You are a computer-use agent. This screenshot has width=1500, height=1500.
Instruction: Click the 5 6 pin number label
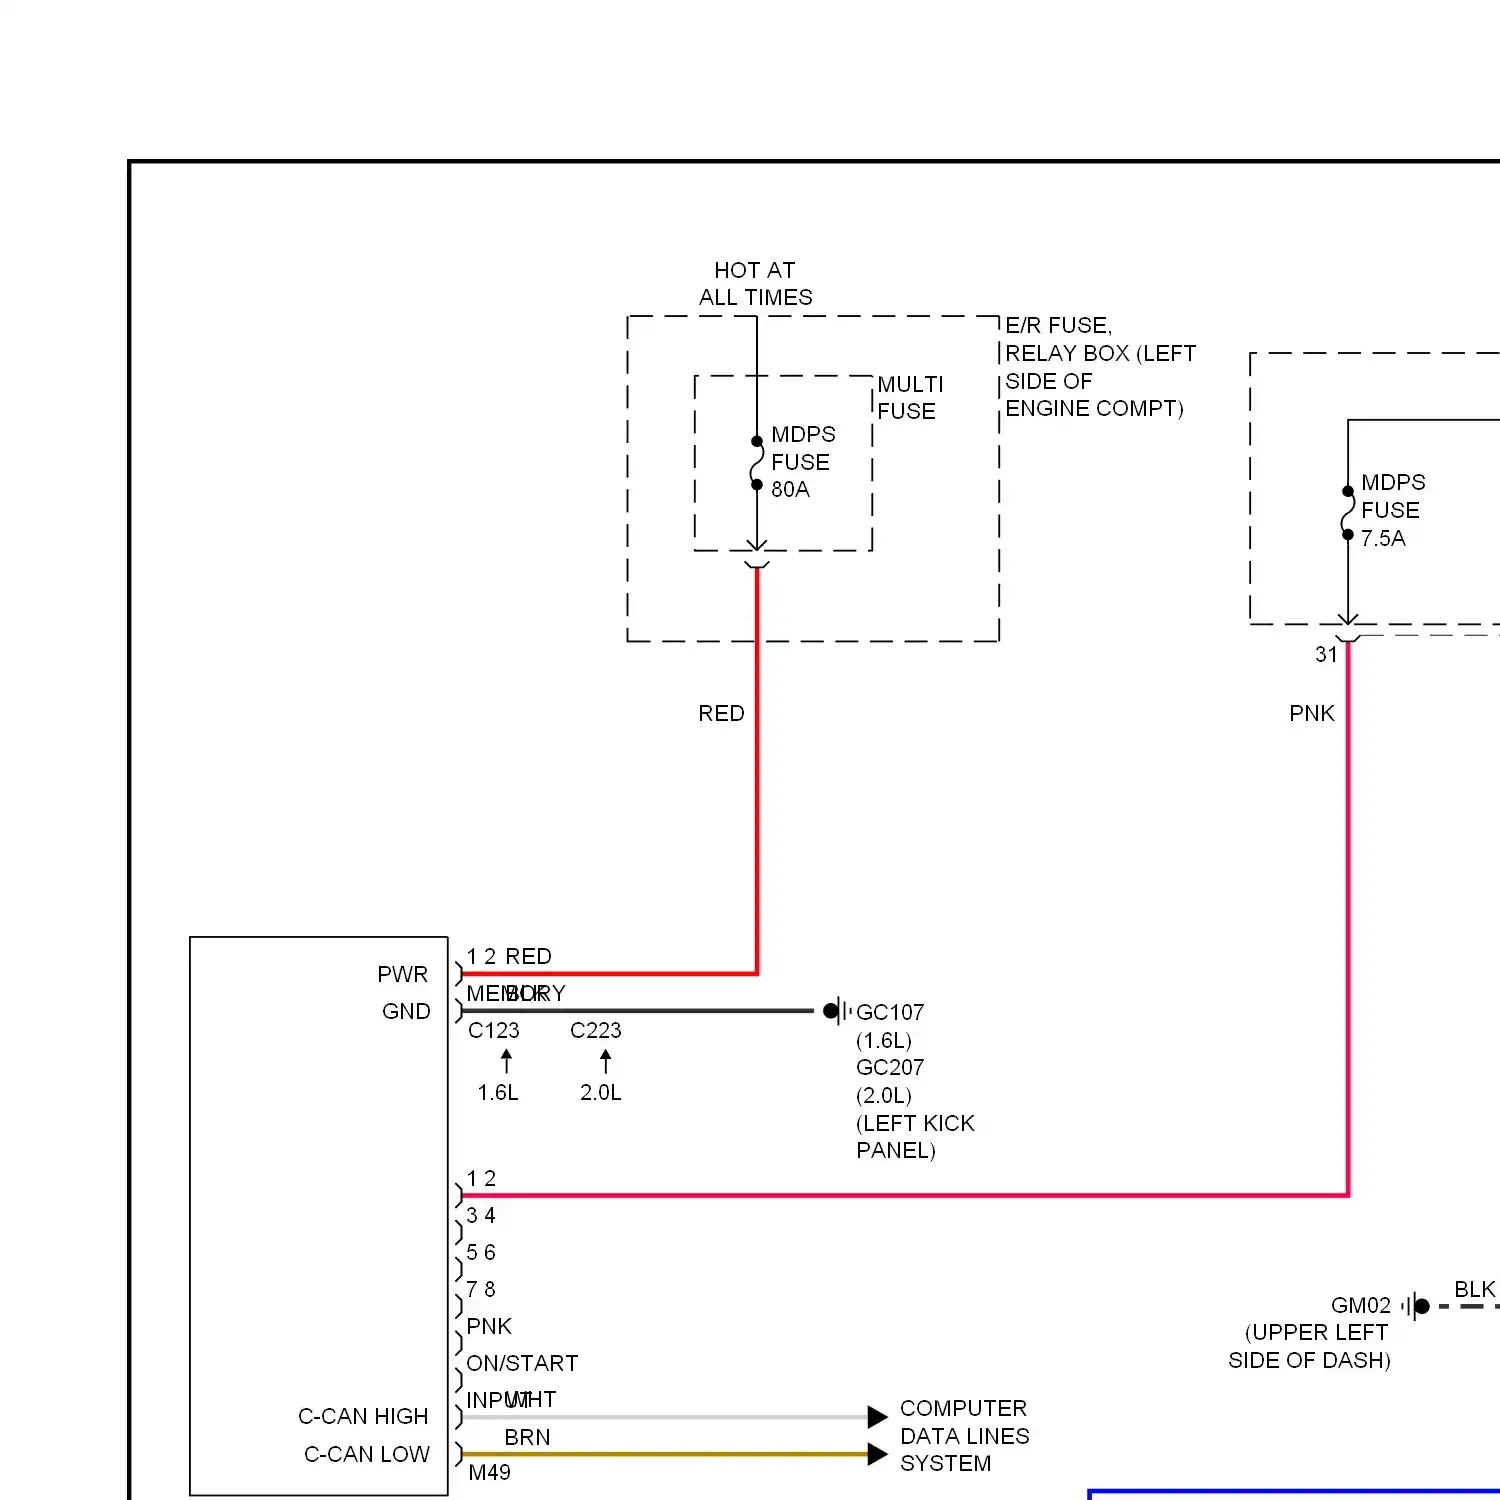[481, 1252]
